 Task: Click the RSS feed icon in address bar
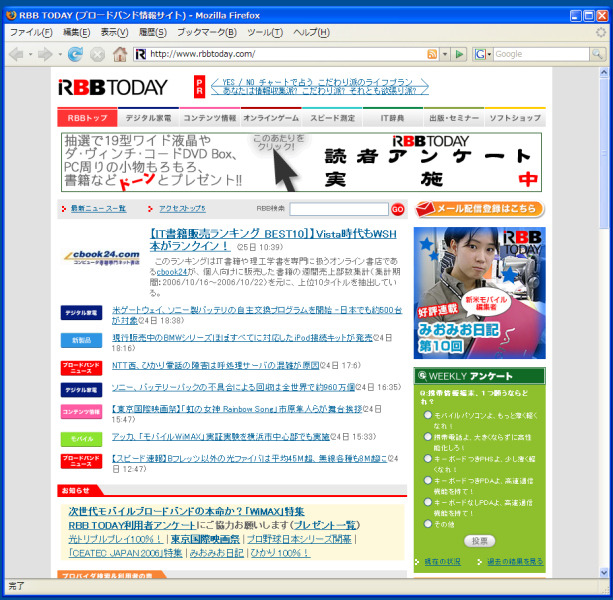432,54
